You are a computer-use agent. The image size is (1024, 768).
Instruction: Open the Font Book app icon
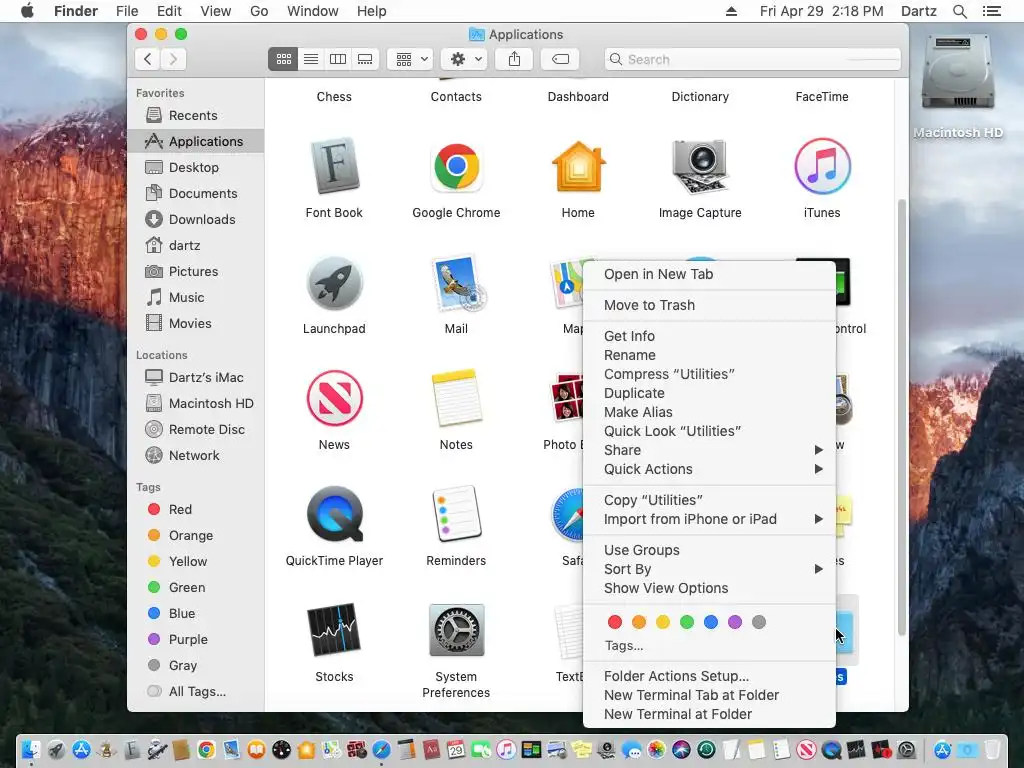click(x=334, y=166)
